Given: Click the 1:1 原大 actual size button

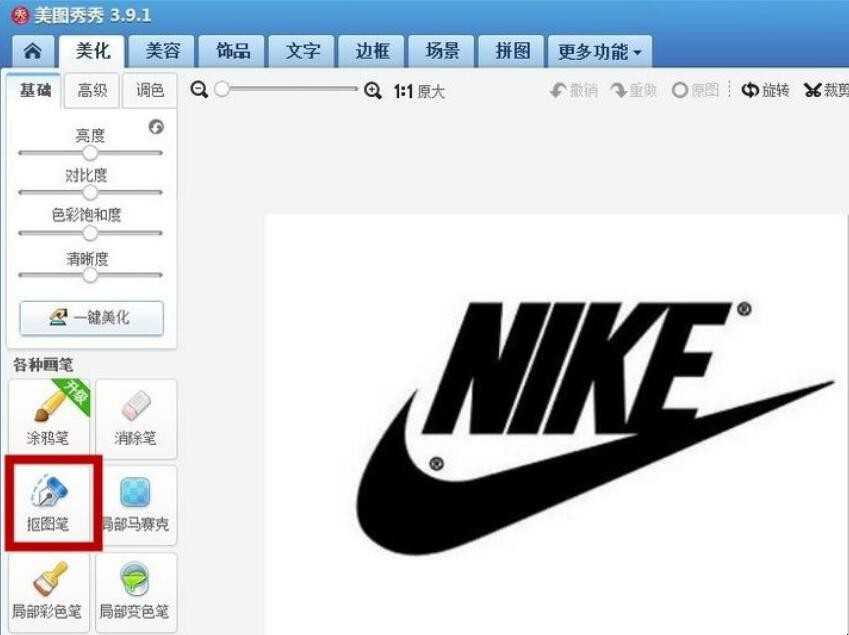Looking at the screenshot, I should coord(419,91).
